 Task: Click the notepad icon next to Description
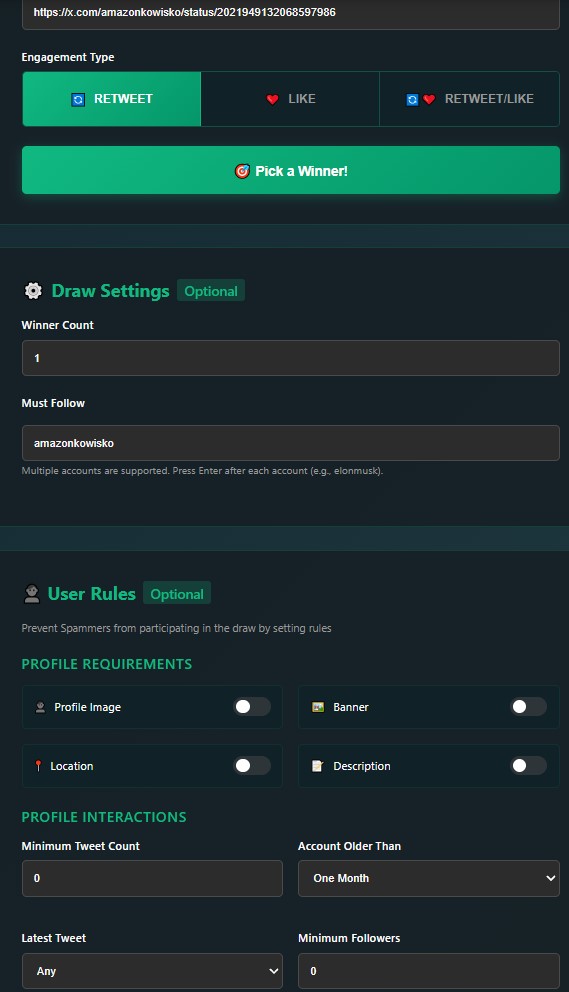[x=318, y=766]
